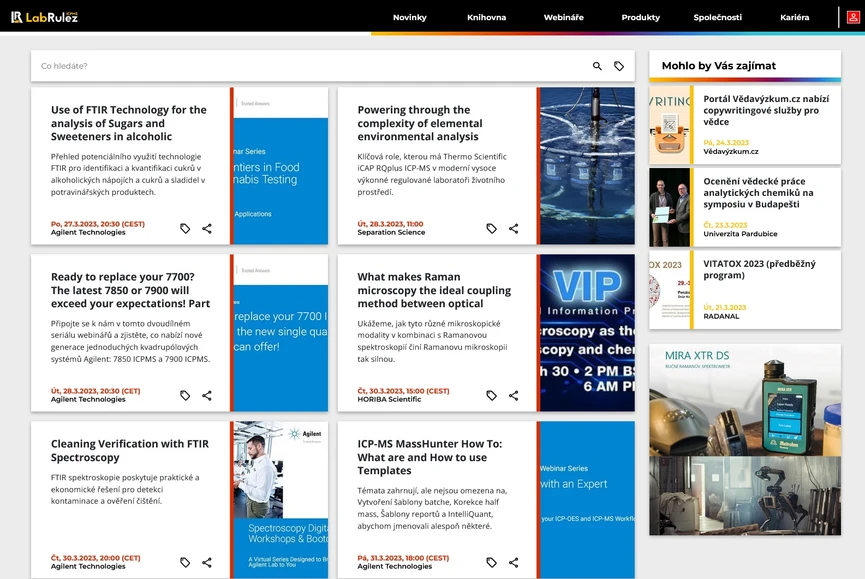The height and width of the screenshot is (579, 865).
Task: Click the Spectroscopy Digital Workshops thumbnail
Action: (x=281, y=500)
